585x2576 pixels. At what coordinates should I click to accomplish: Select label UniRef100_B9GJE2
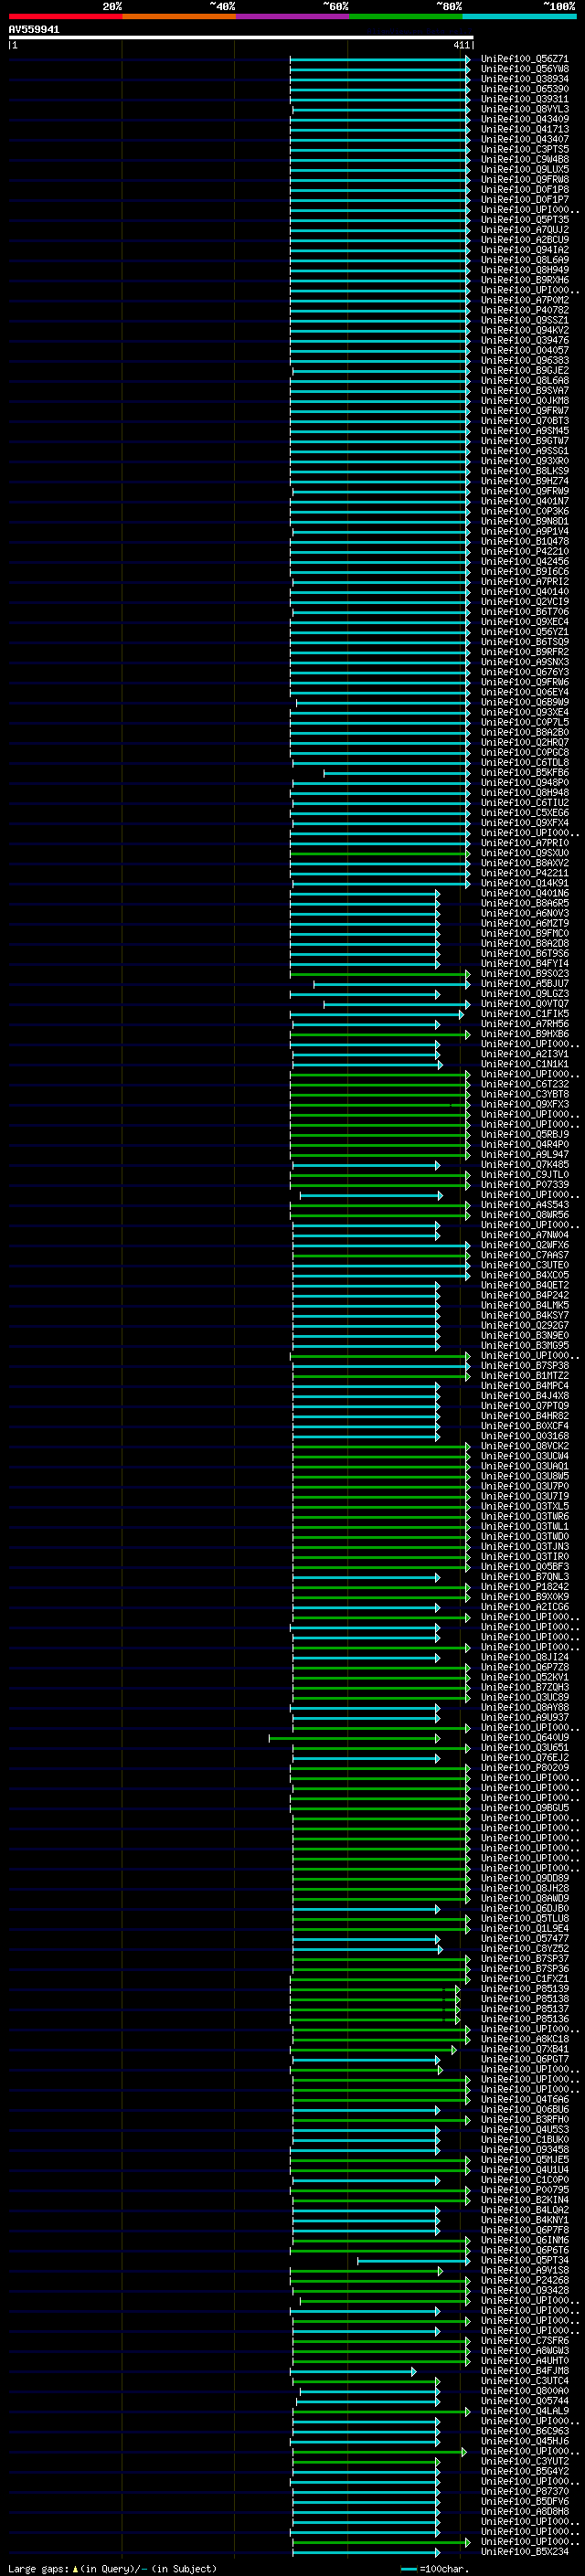(x=525, y=370)
